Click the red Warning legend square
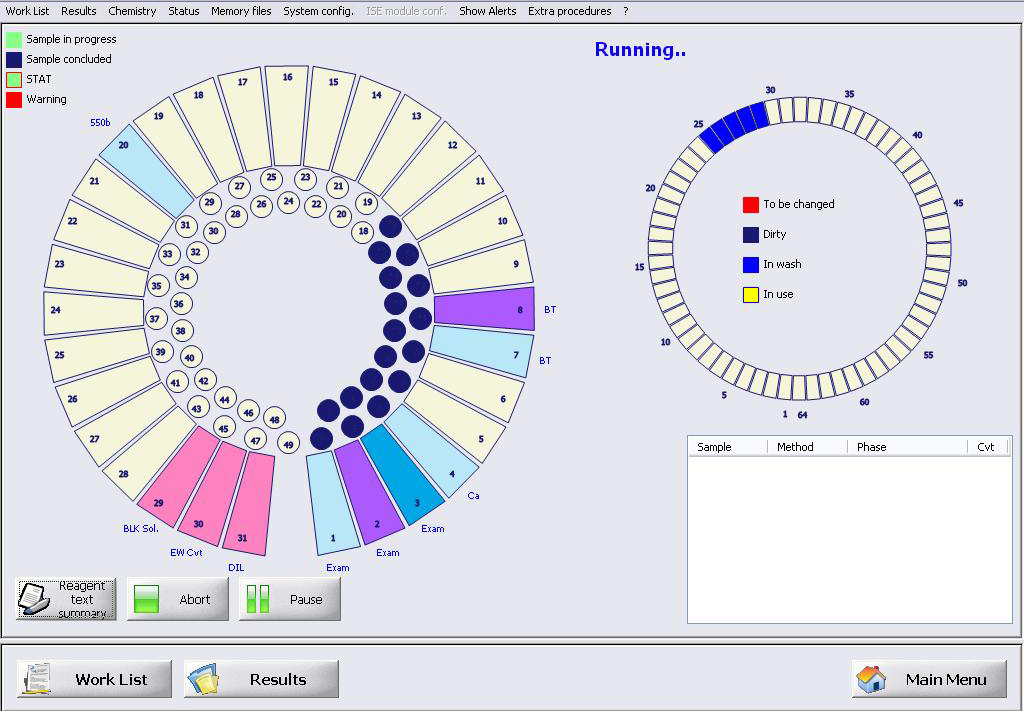Screen dimensions: 1024x711 [x=14, y=100]
